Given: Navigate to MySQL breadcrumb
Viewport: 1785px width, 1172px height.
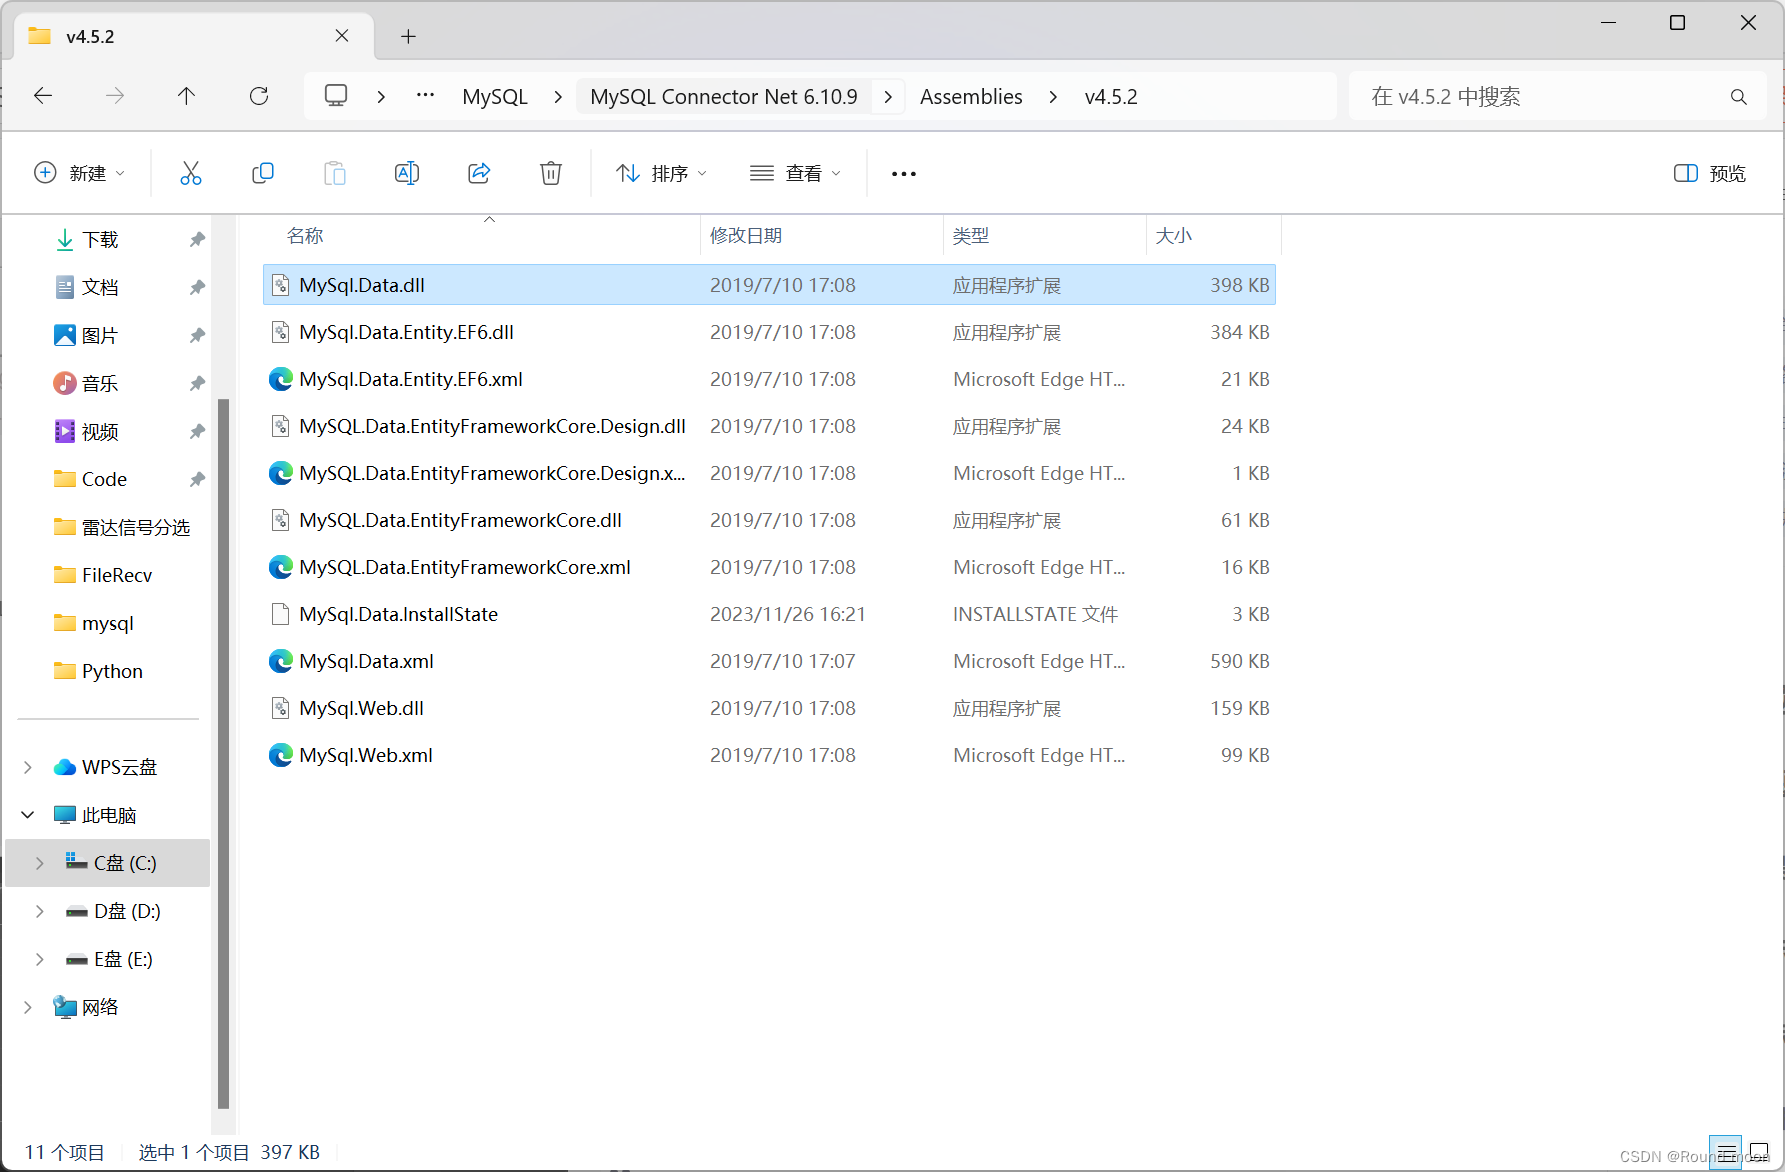Looking at the screenshot, I should coord(495,97).
